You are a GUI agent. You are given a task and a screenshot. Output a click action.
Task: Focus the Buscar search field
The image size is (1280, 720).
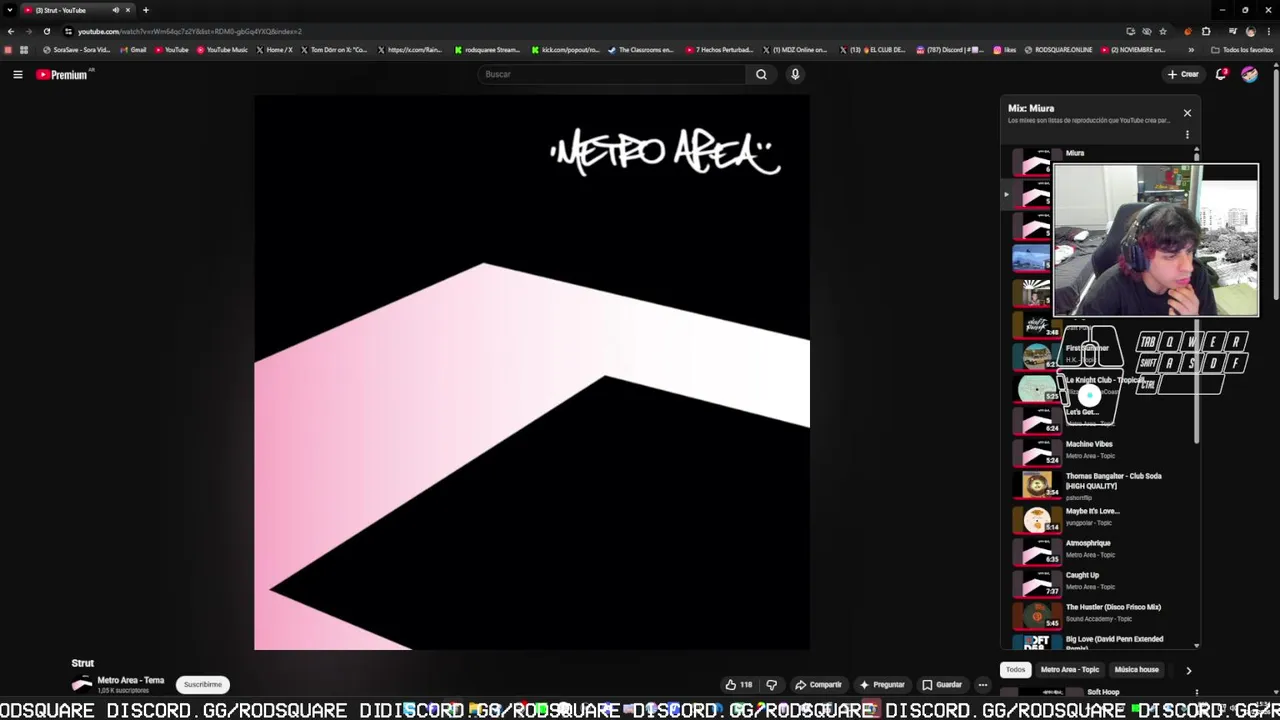[x=612, y=74]
